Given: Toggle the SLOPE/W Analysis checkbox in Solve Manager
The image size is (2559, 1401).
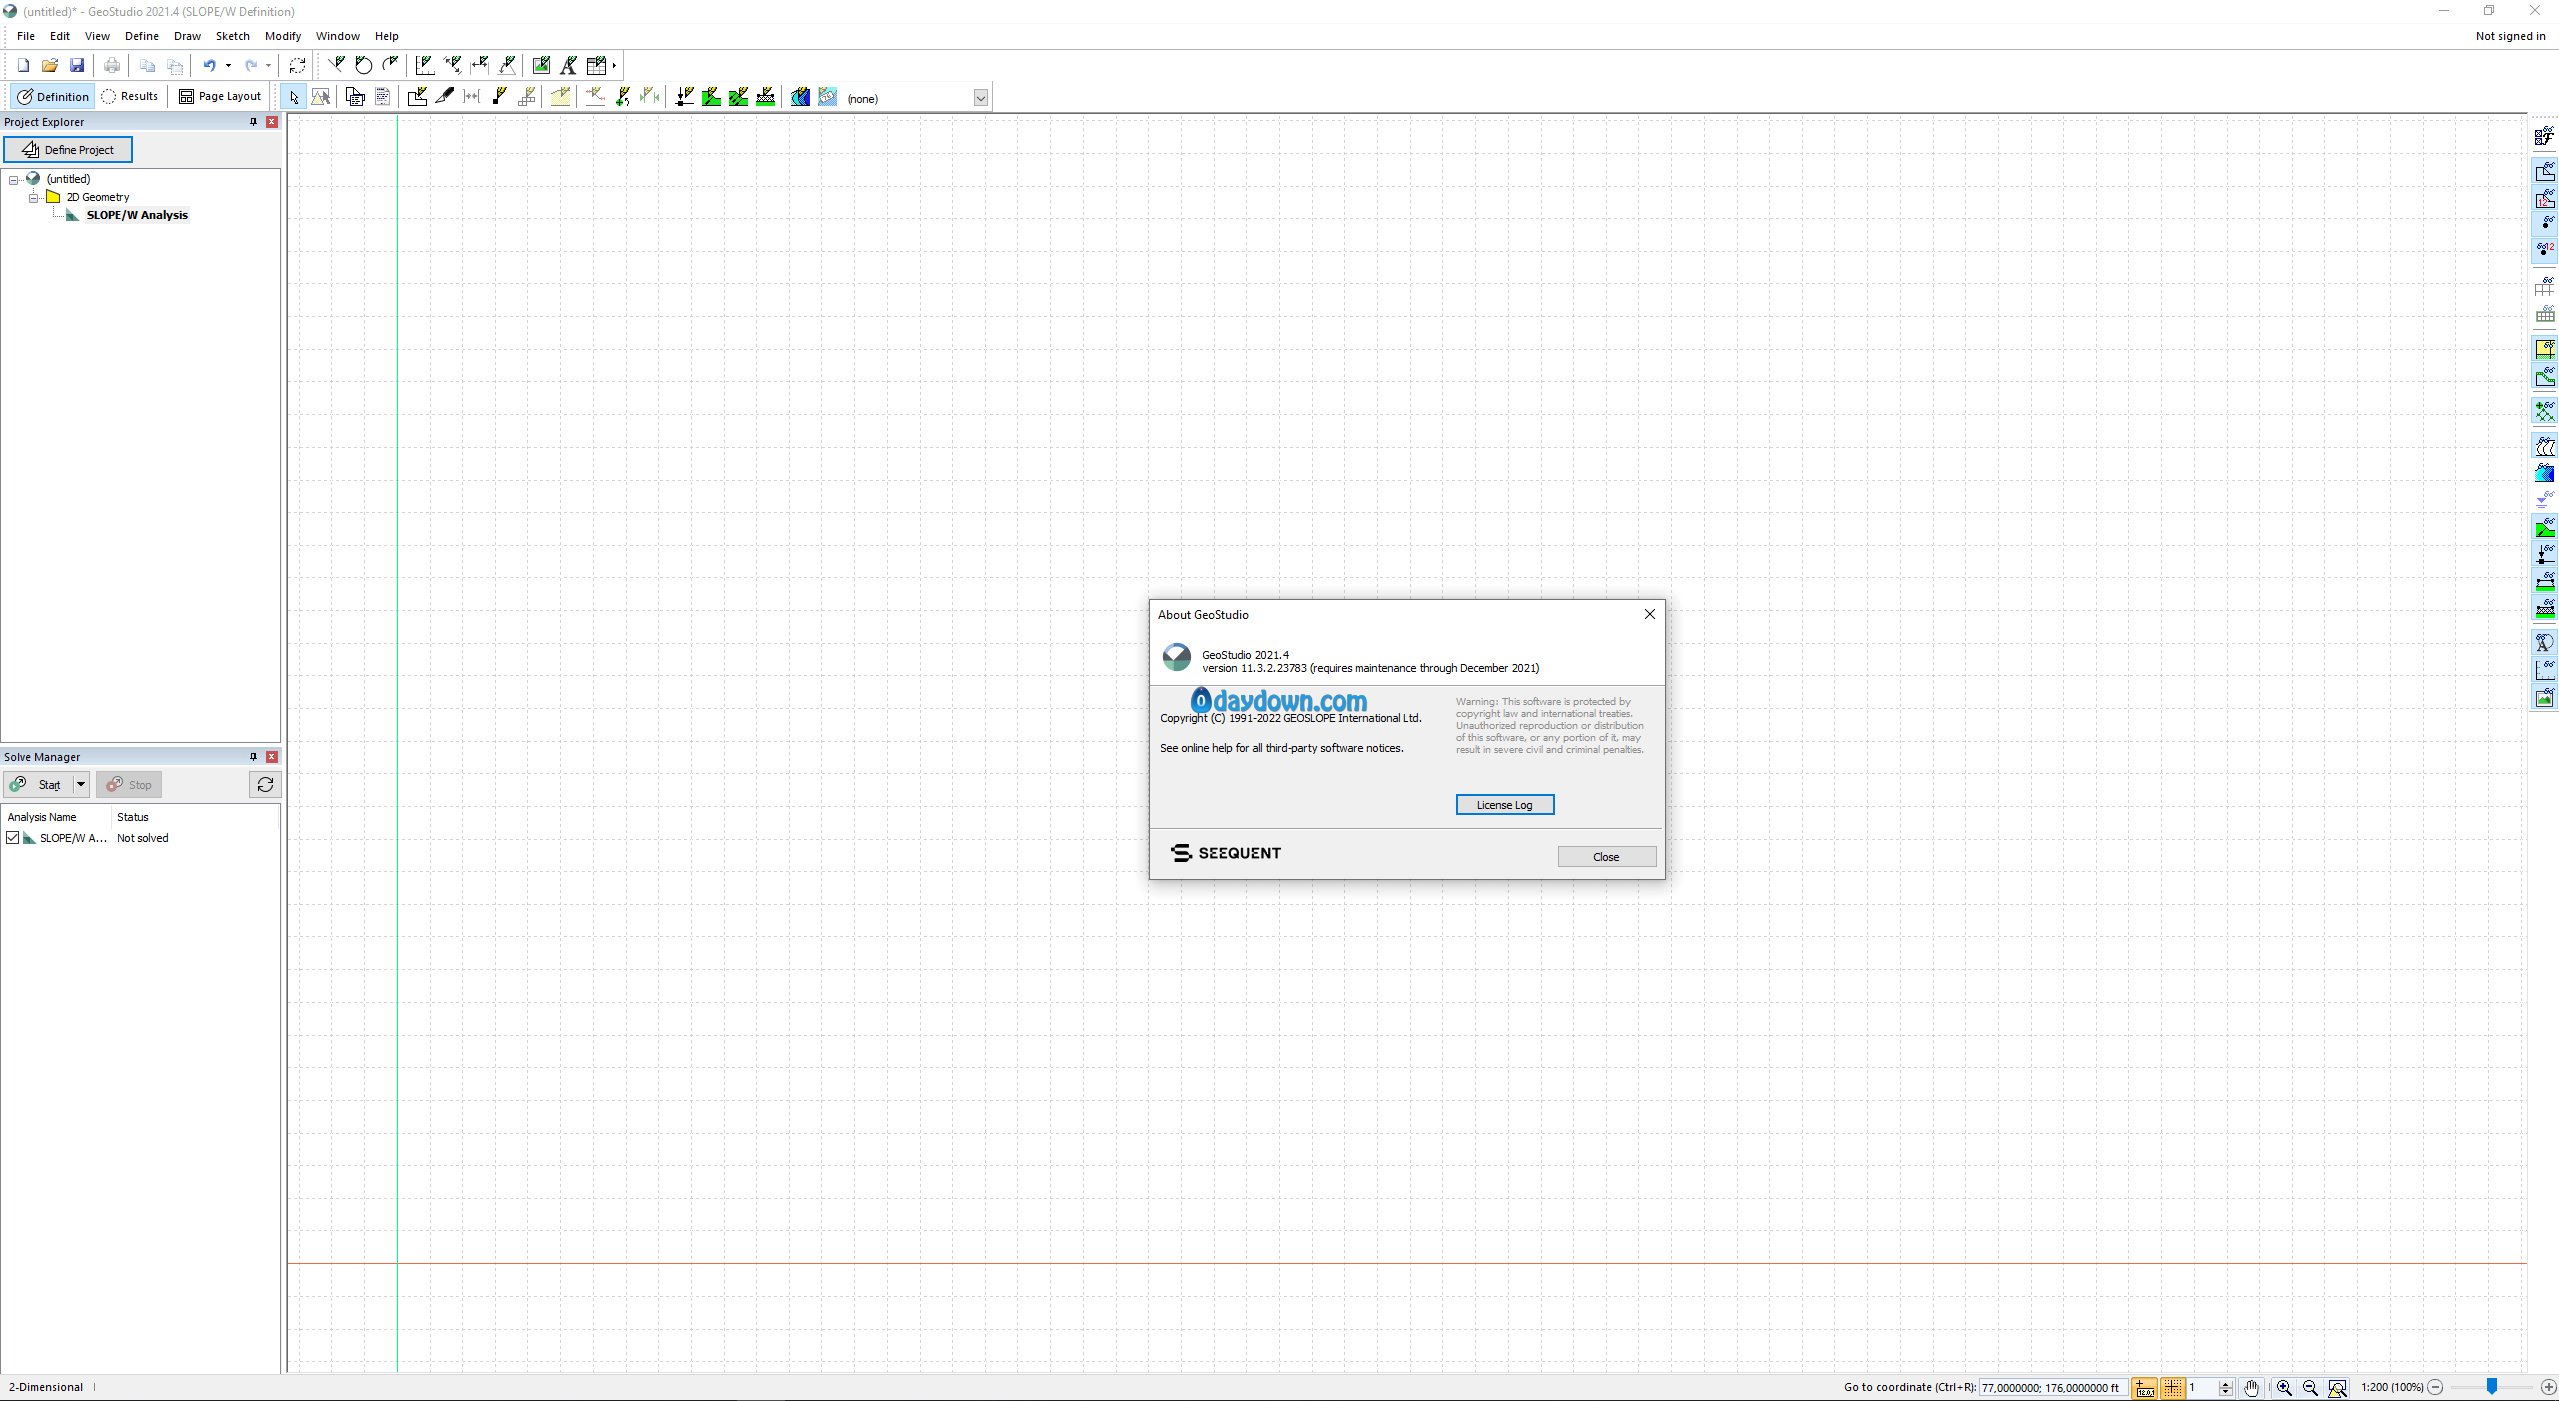Looking at the screenshot, I should [13, 838].
